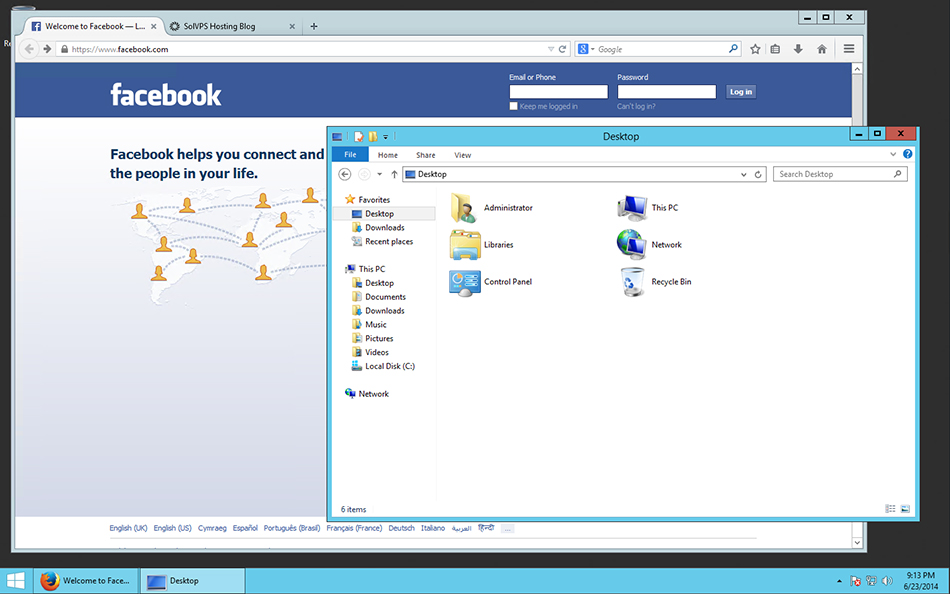This screenshot has height=594, width=950.
Task: Open the Firefox hamburger menu
Action: pyautogui.click(x=849, y=49)
